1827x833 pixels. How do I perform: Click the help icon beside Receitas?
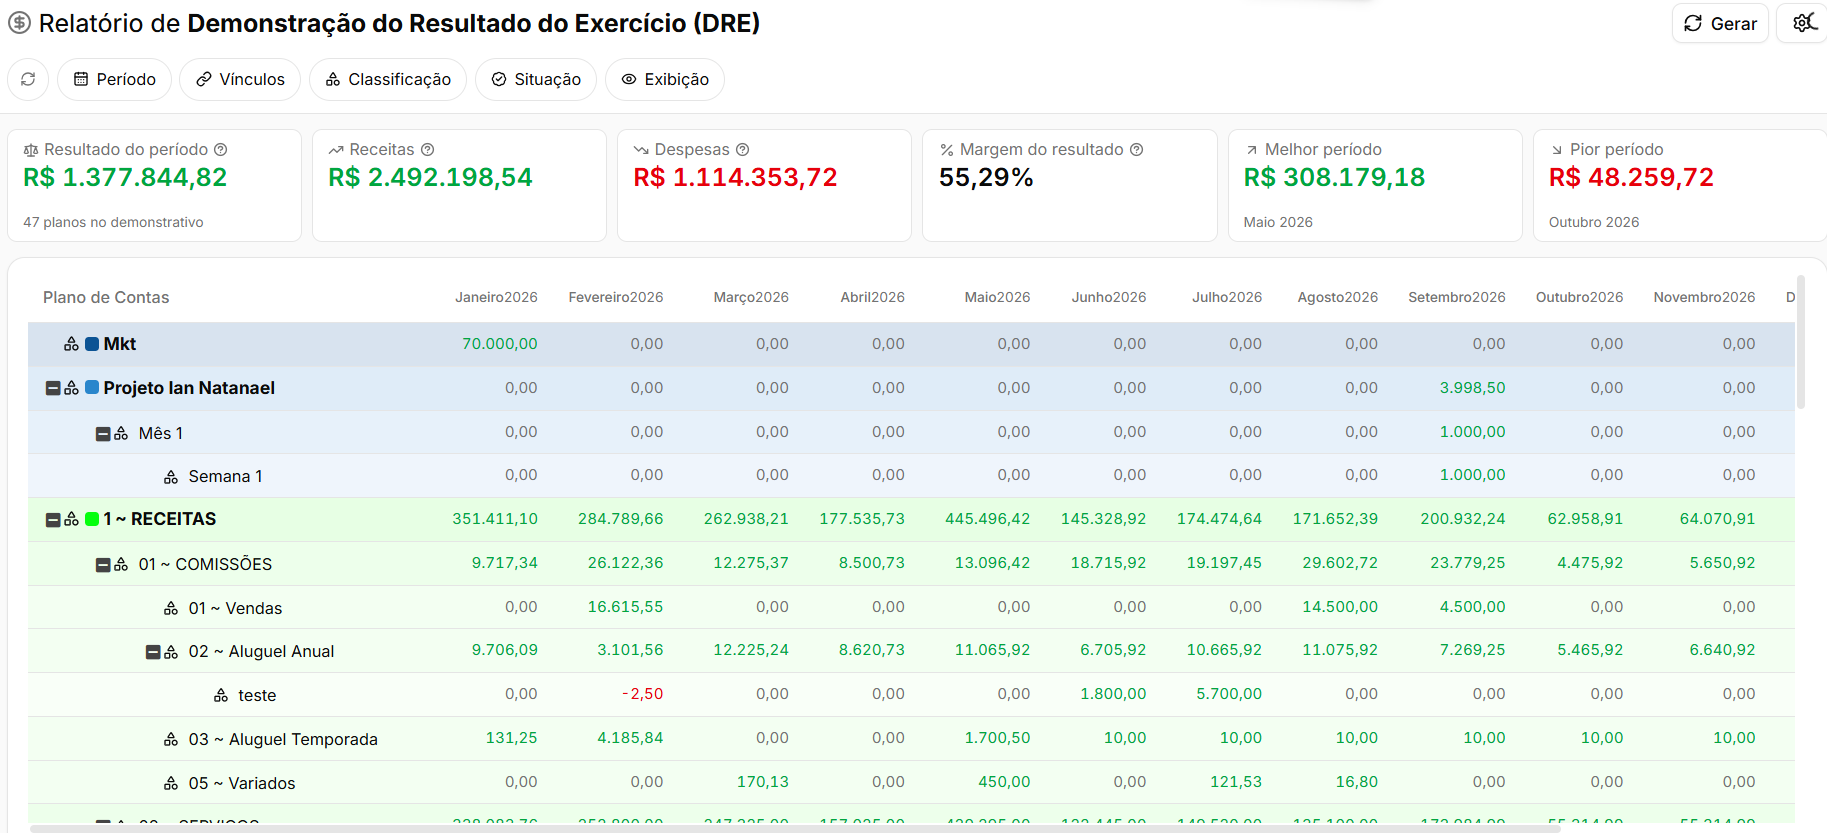click(427, 149)
